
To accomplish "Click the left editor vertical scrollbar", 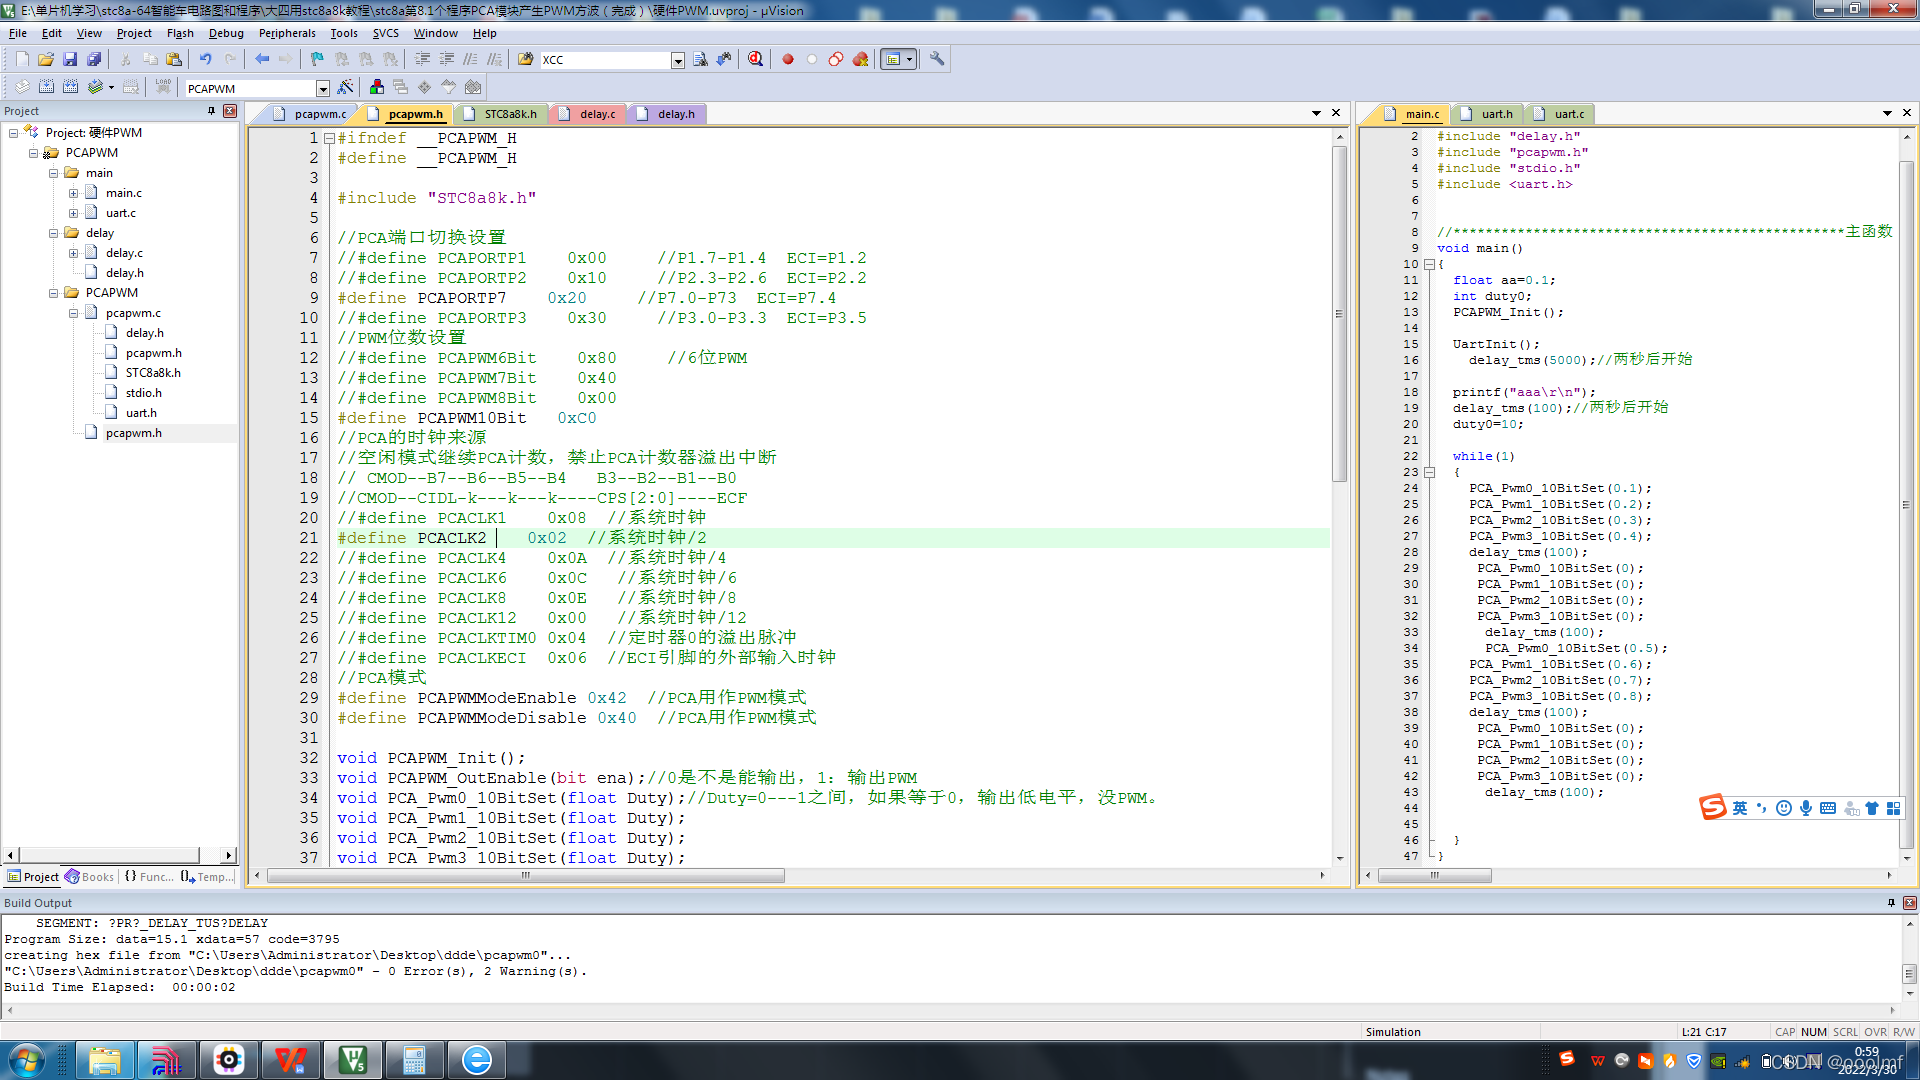I will pyautogui.click(x=1339, y=315).
